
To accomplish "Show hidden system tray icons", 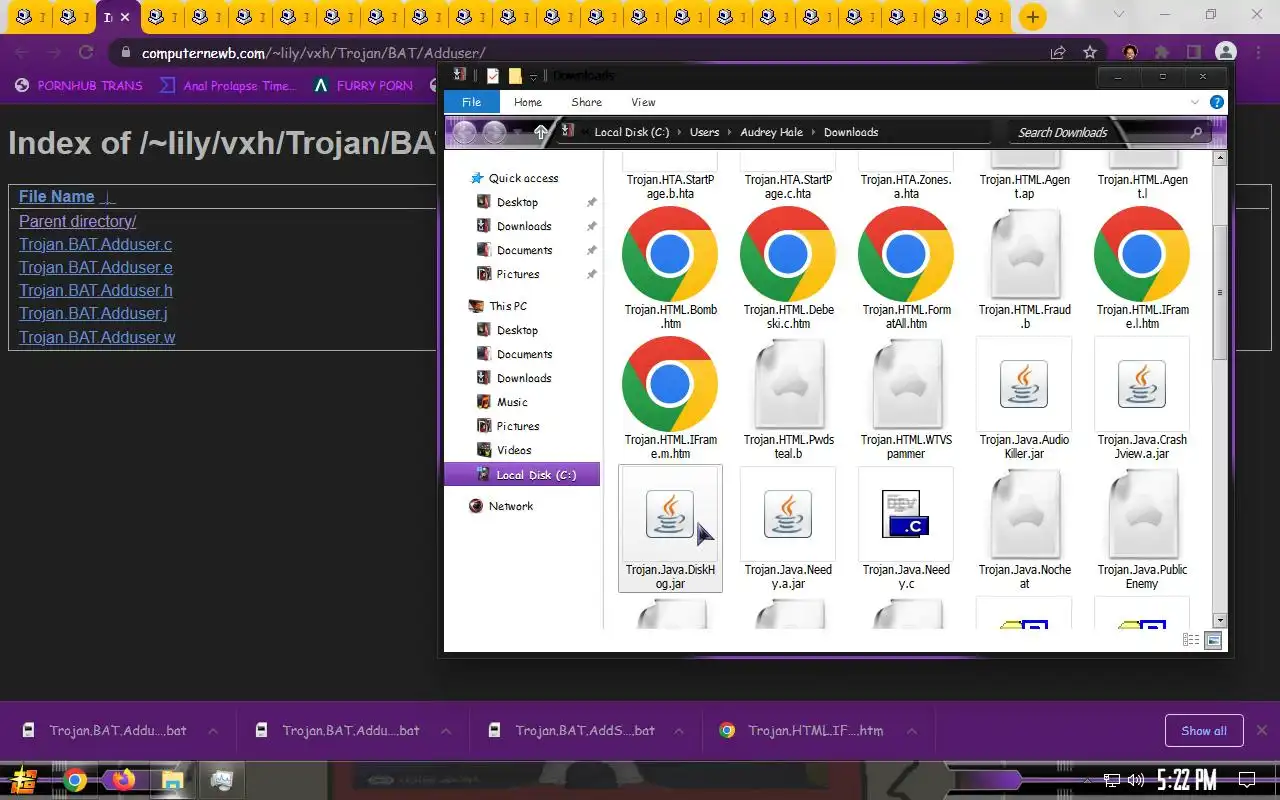I will [1089, 780].
